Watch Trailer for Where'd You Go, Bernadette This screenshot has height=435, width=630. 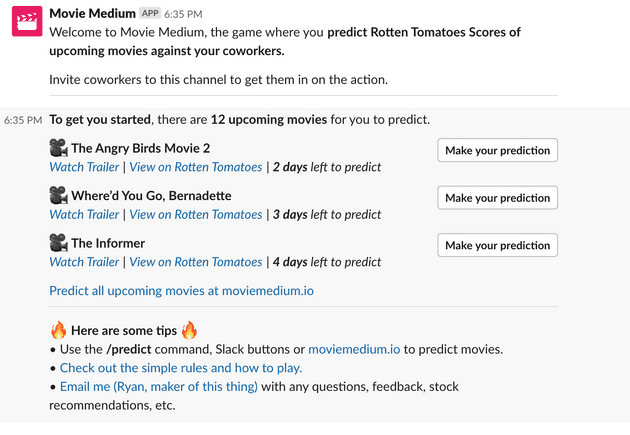pos(84,214)
